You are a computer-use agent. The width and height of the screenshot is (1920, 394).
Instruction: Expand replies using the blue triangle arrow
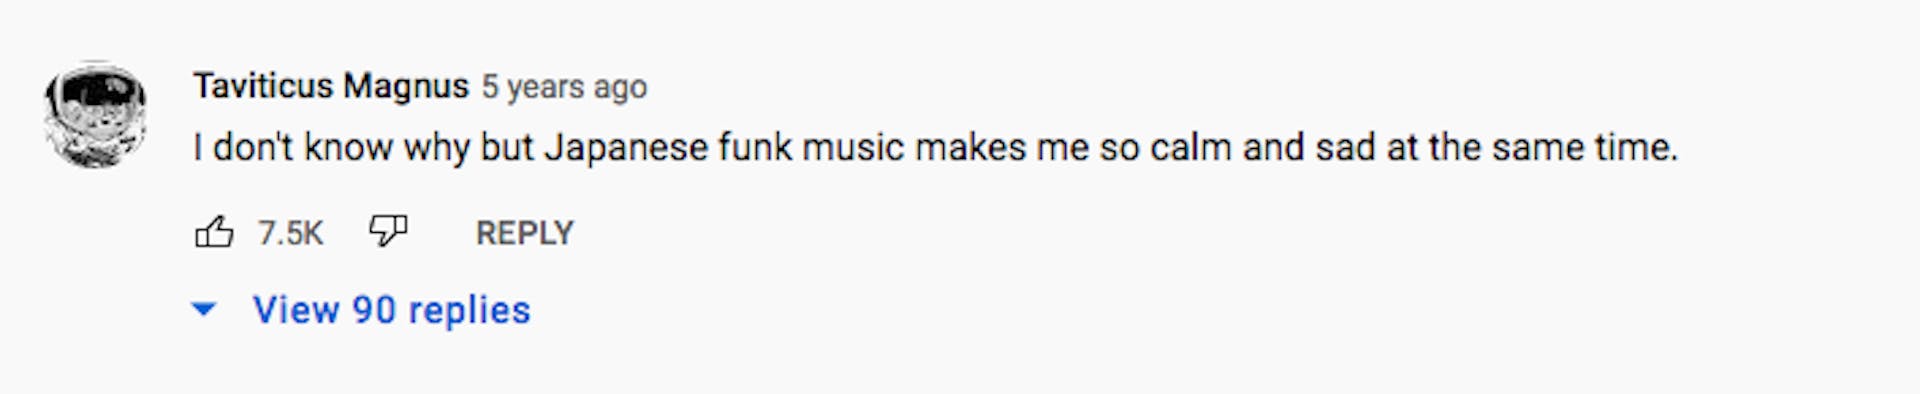(204, 309)
